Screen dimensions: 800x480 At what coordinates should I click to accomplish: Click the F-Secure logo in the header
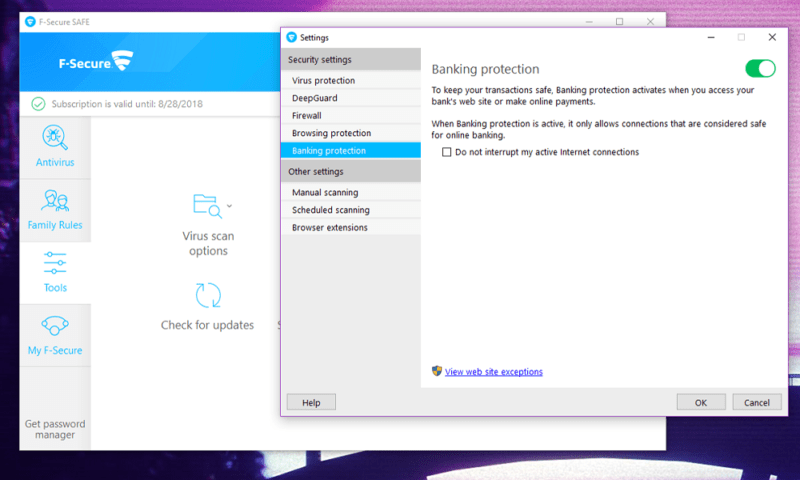[97, 61]
